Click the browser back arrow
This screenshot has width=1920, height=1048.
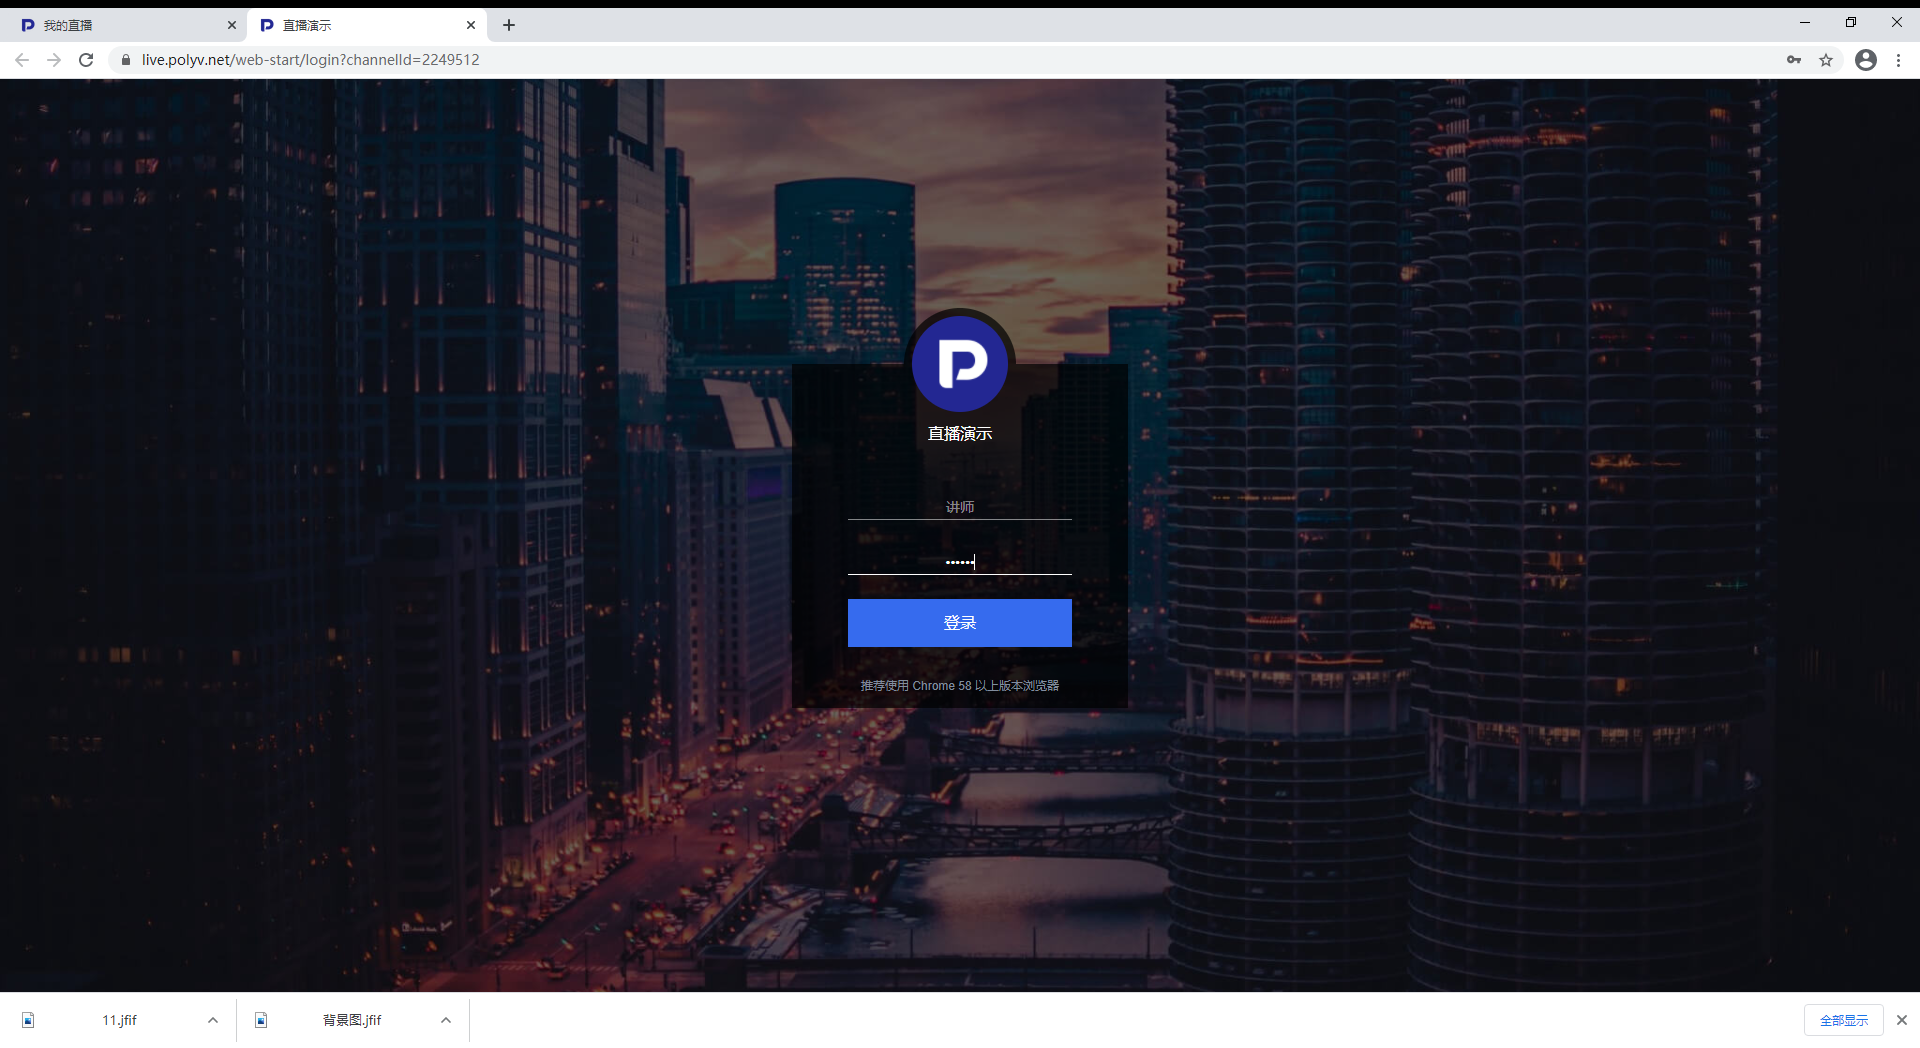(x=22, y=60)
